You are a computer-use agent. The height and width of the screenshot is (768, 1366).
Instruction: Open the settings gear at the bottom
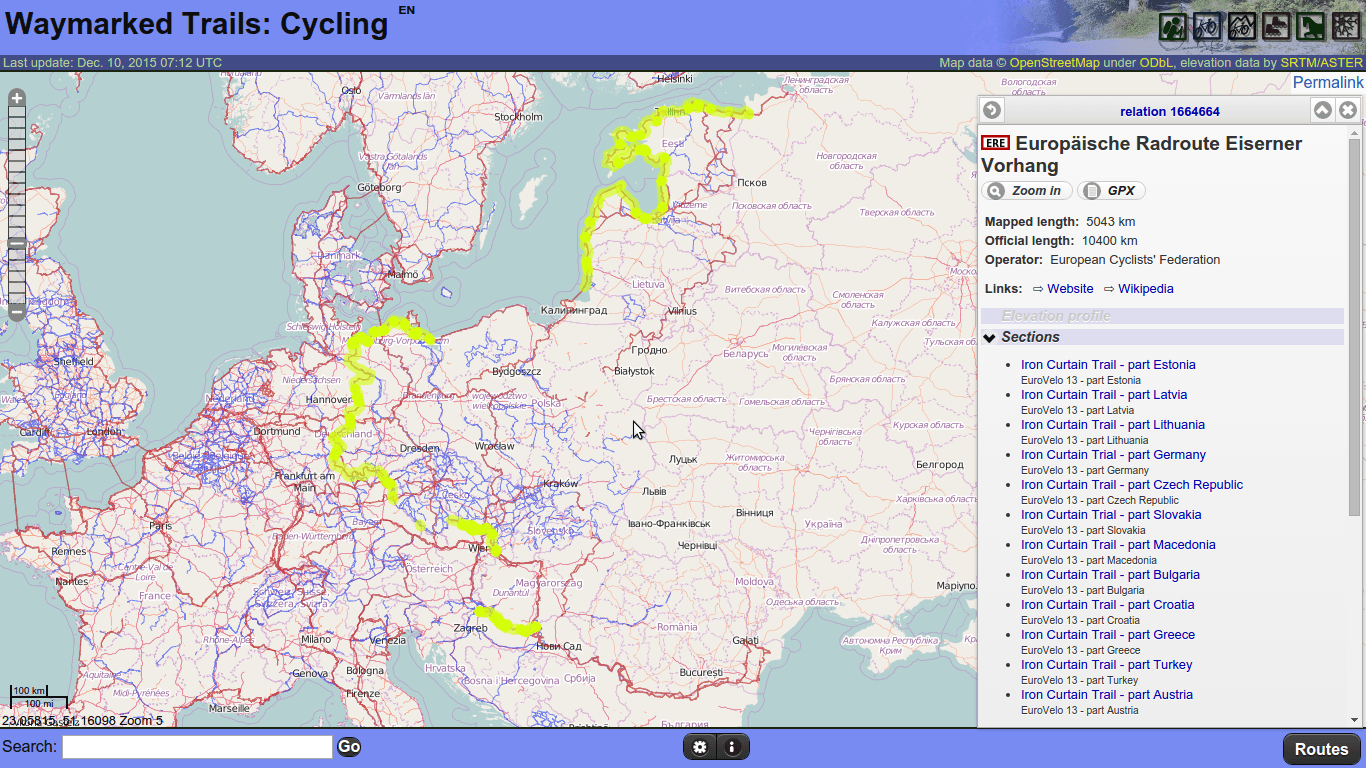click(x=700, y=746)
